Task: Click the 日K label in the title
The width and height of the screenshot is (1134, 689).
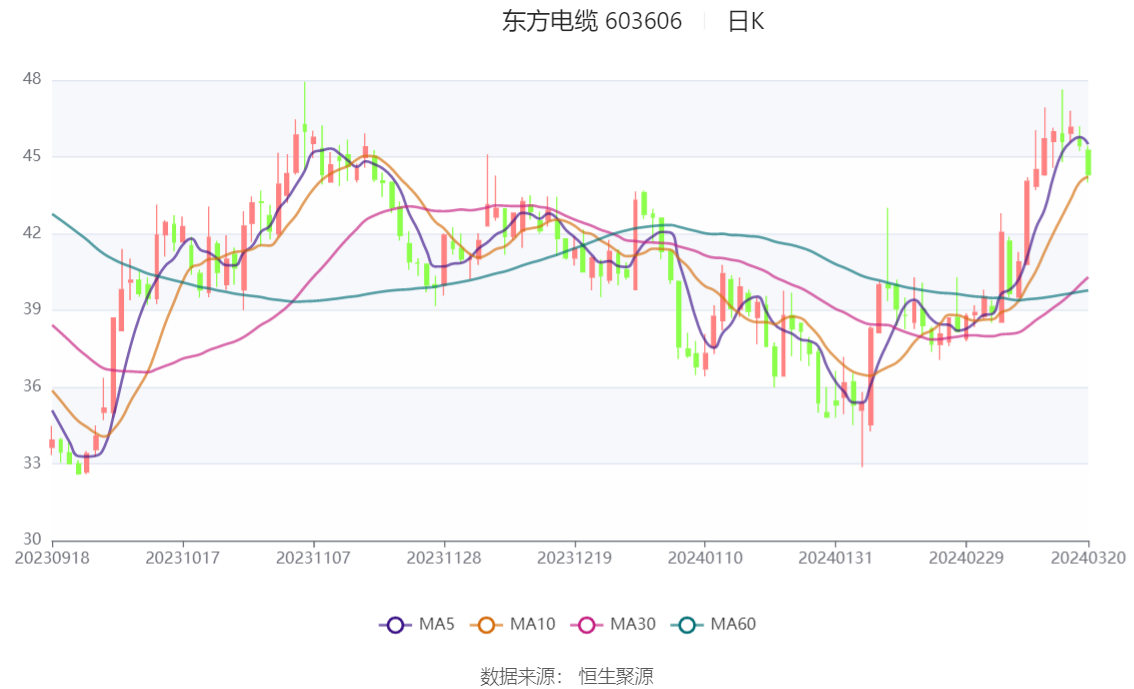Action: (x=746, y=21)
